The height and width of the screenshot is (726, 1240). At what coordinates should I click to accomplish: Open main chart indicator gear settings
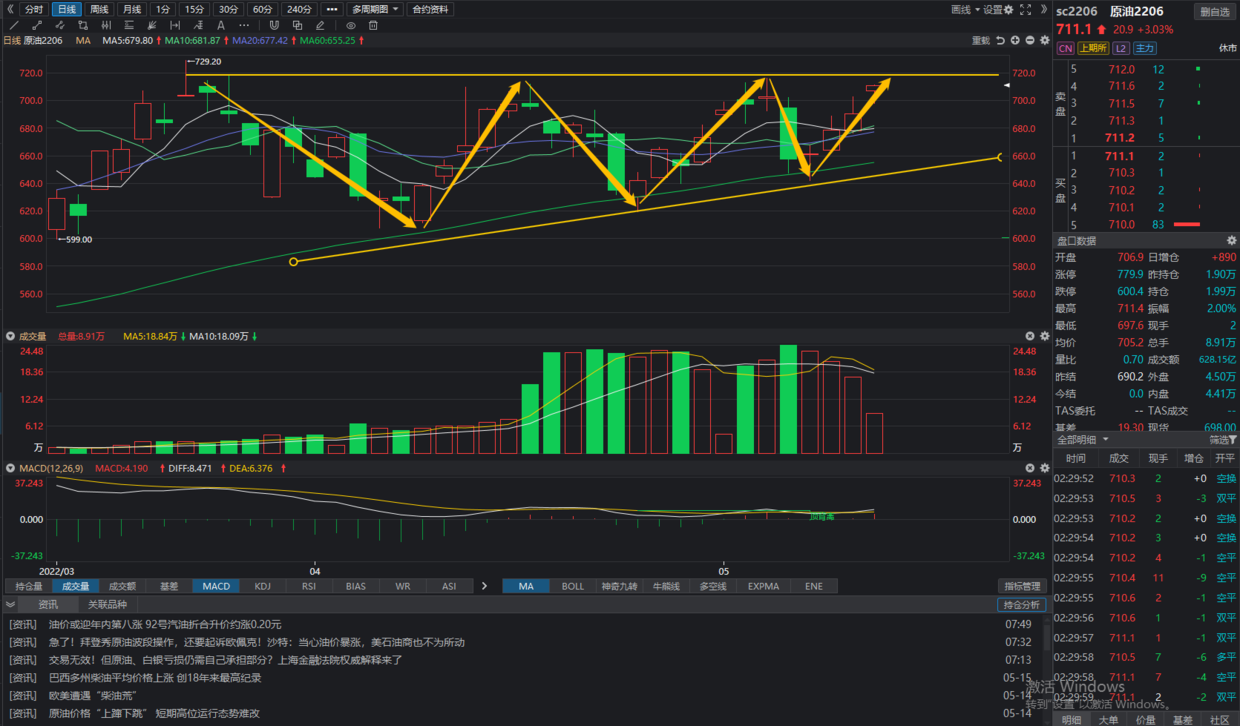pyautogui.click(x=1045, y=40)
